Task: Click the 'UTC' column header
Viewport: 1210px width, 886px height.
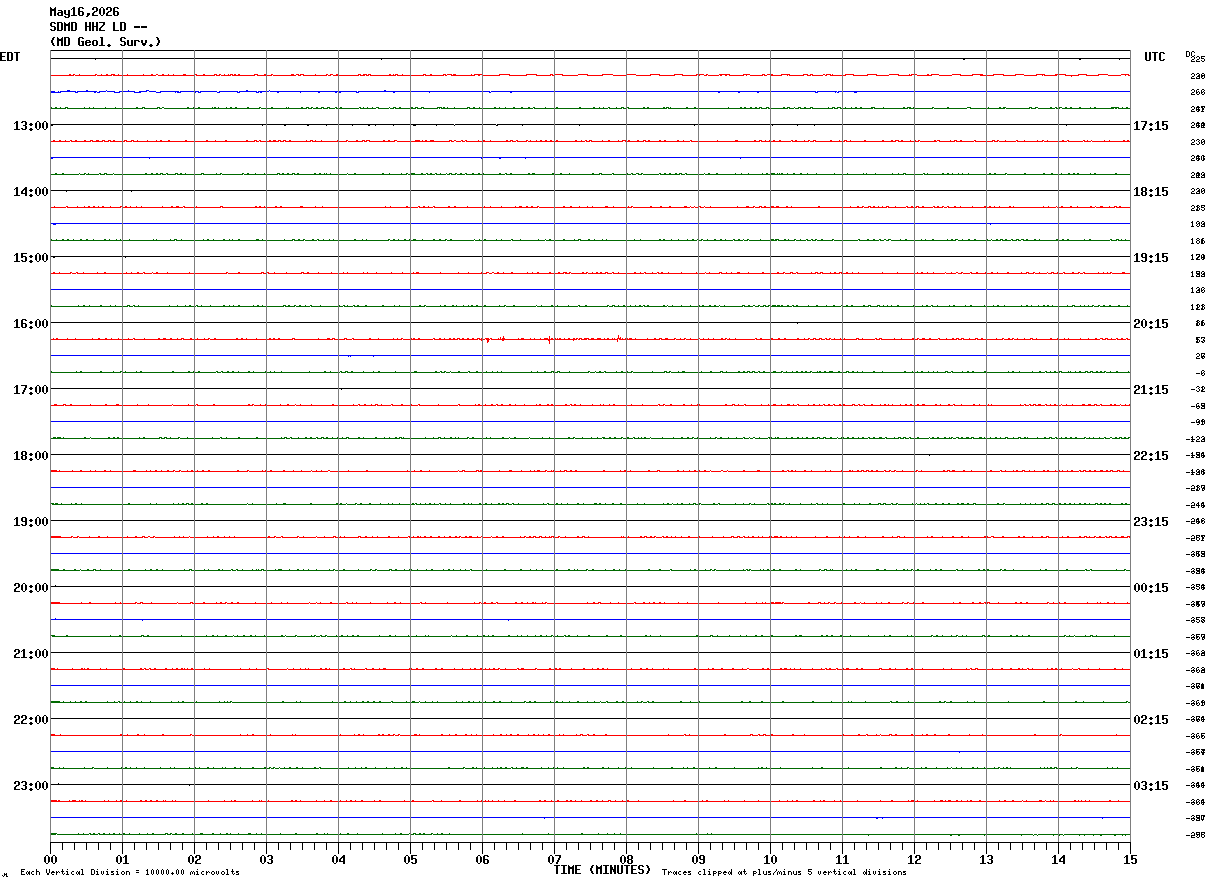Action: (x=1155, y=57)
